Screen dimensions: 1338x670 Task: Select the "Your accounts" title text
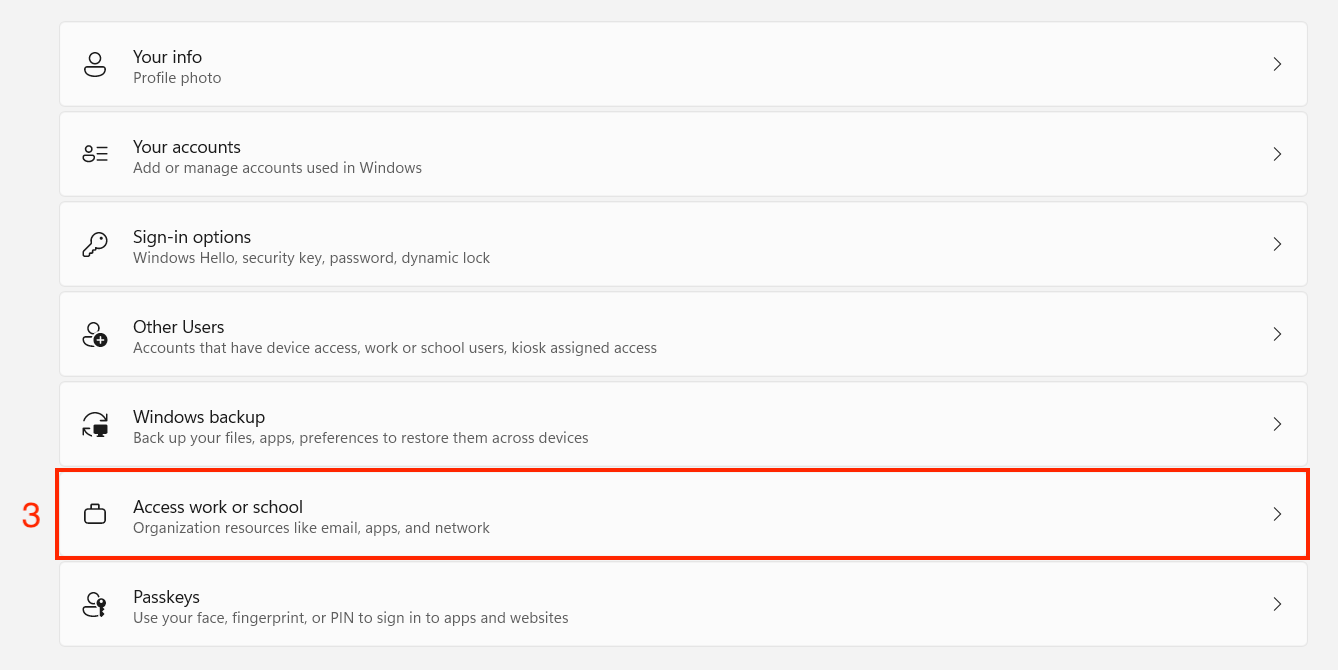coord(187,147)
